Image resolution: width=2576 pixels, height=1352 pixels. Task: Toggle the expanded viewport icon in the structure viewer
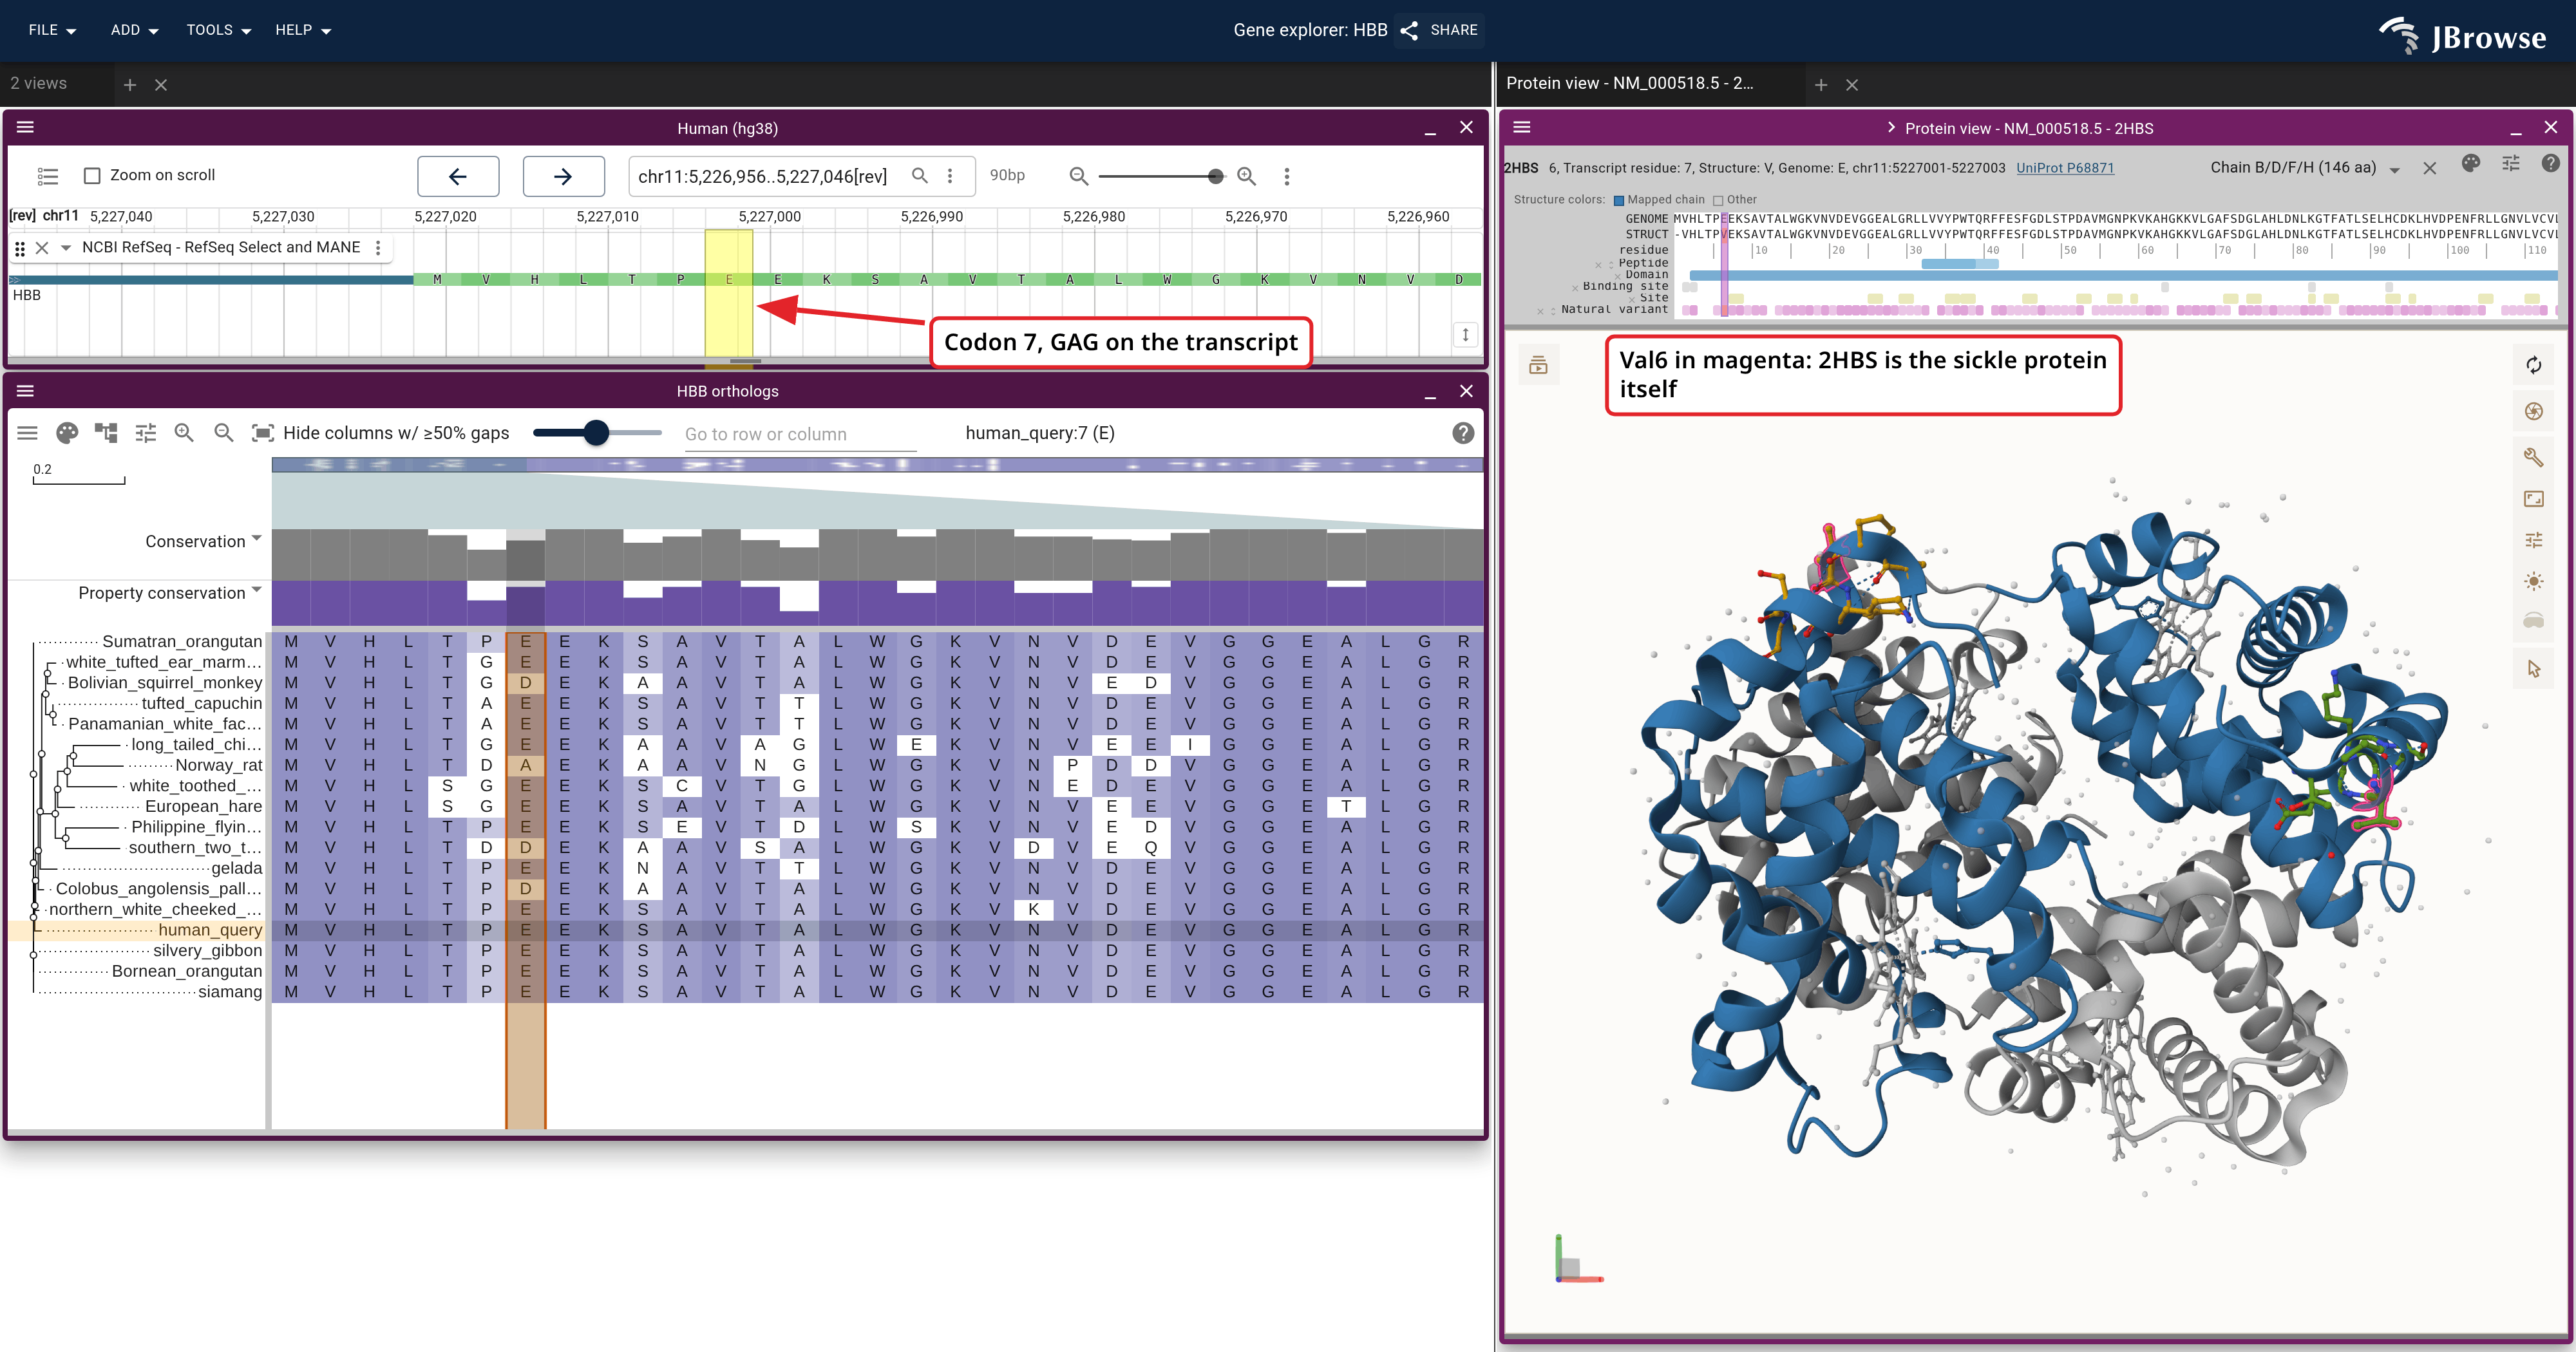2533,499
